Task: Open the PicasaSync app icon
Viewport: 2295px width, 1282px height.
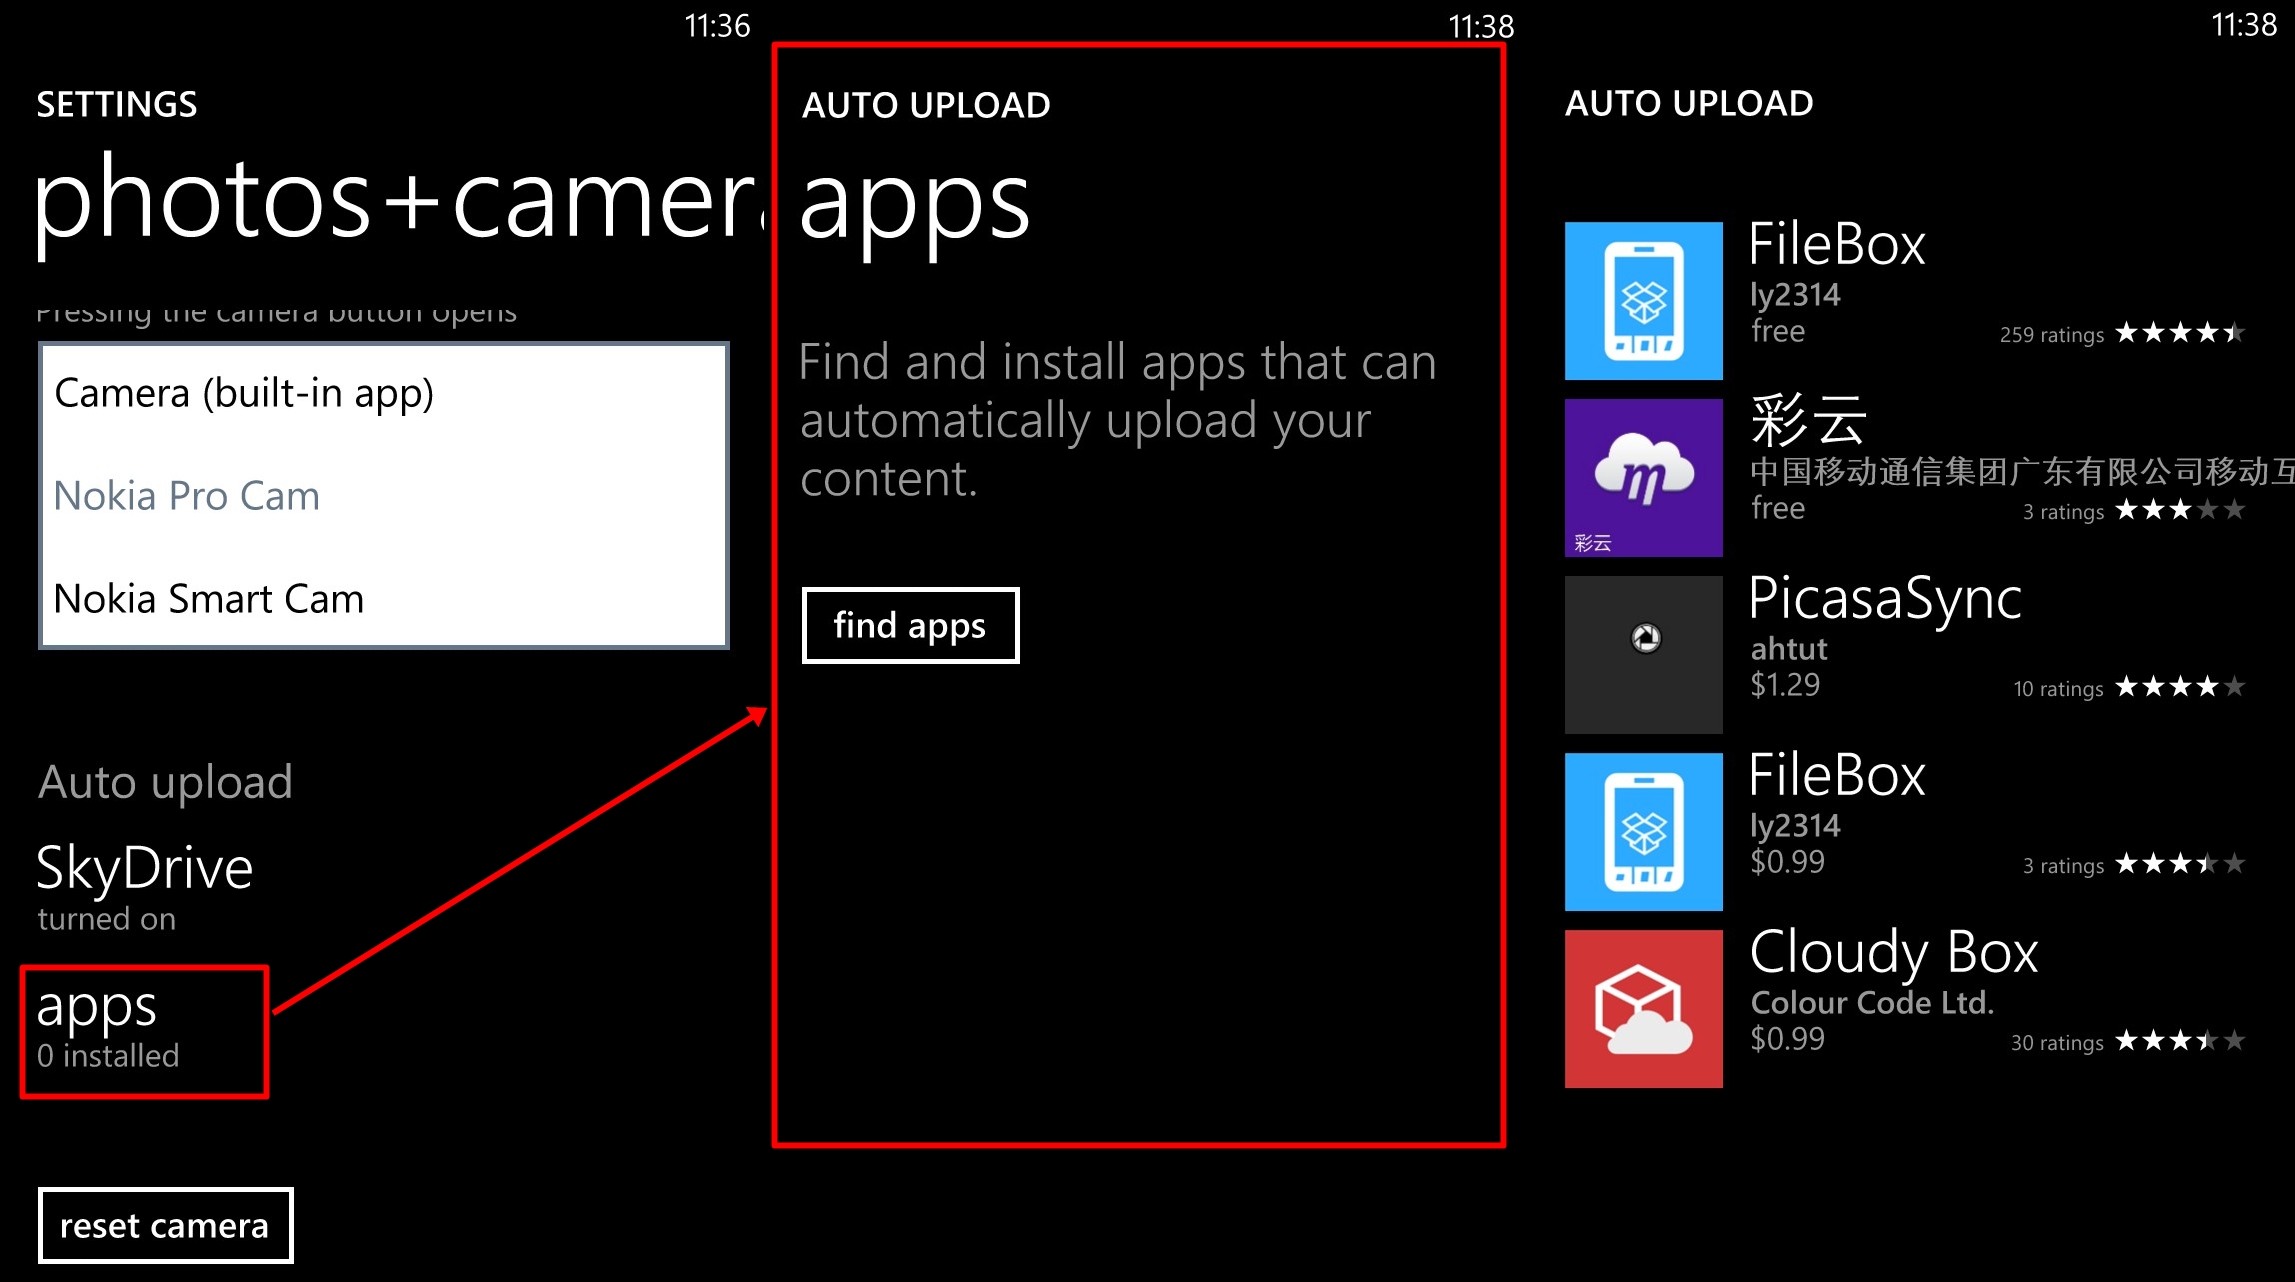Action: coord(1643,655)
